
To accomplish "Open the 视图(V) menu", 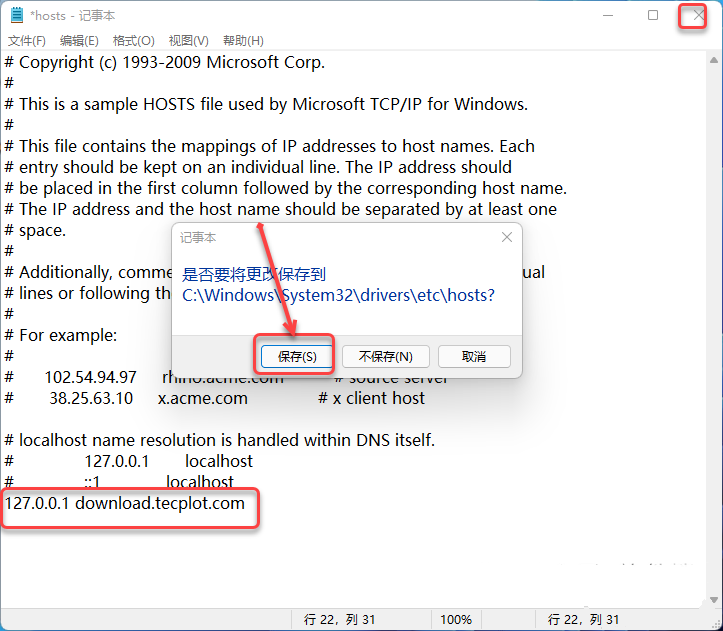I will 188,41.
